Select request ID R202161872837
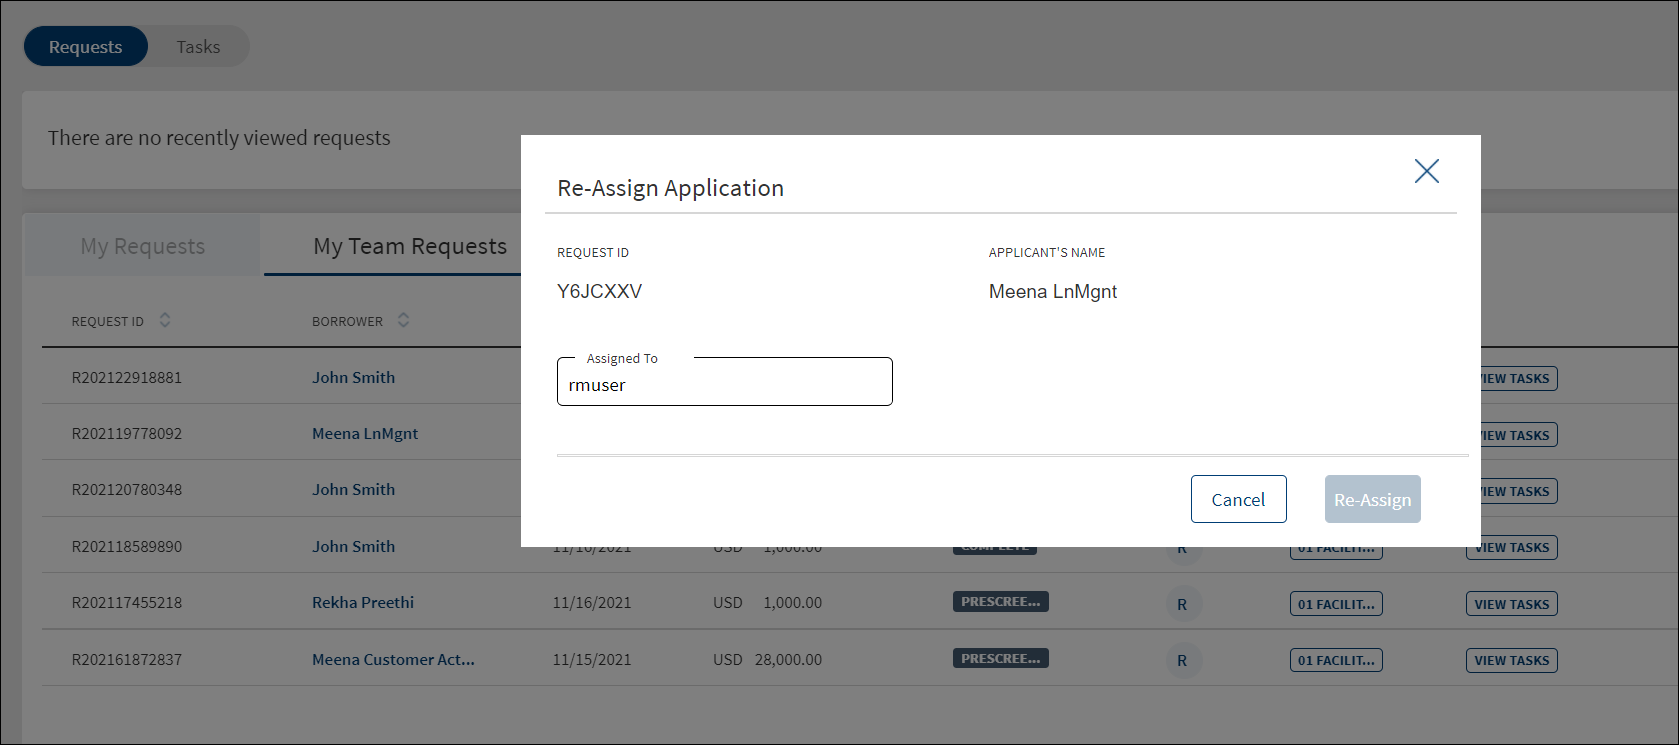 coord(127,660)
